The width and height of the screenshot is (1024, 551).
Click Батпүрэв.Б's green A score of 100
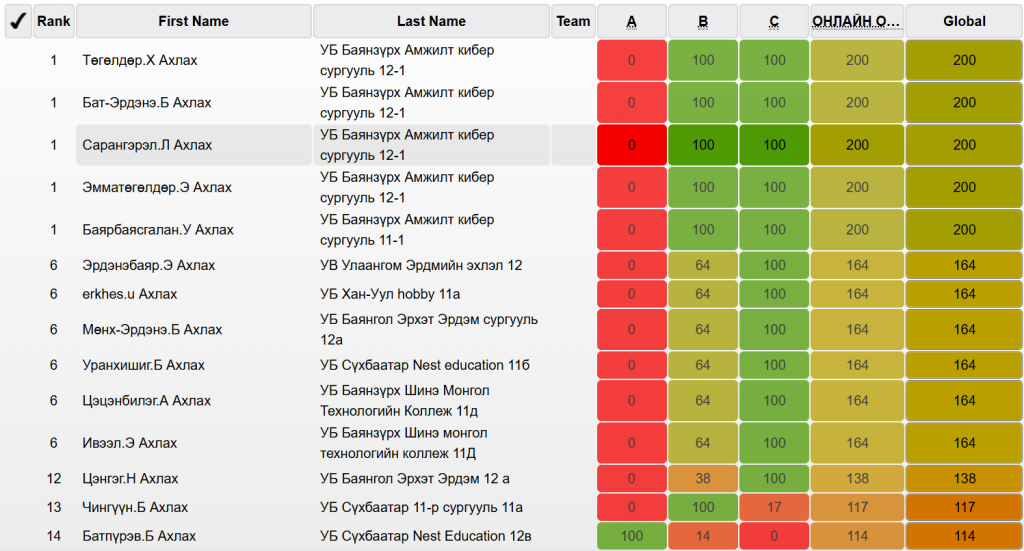point(632,536)
